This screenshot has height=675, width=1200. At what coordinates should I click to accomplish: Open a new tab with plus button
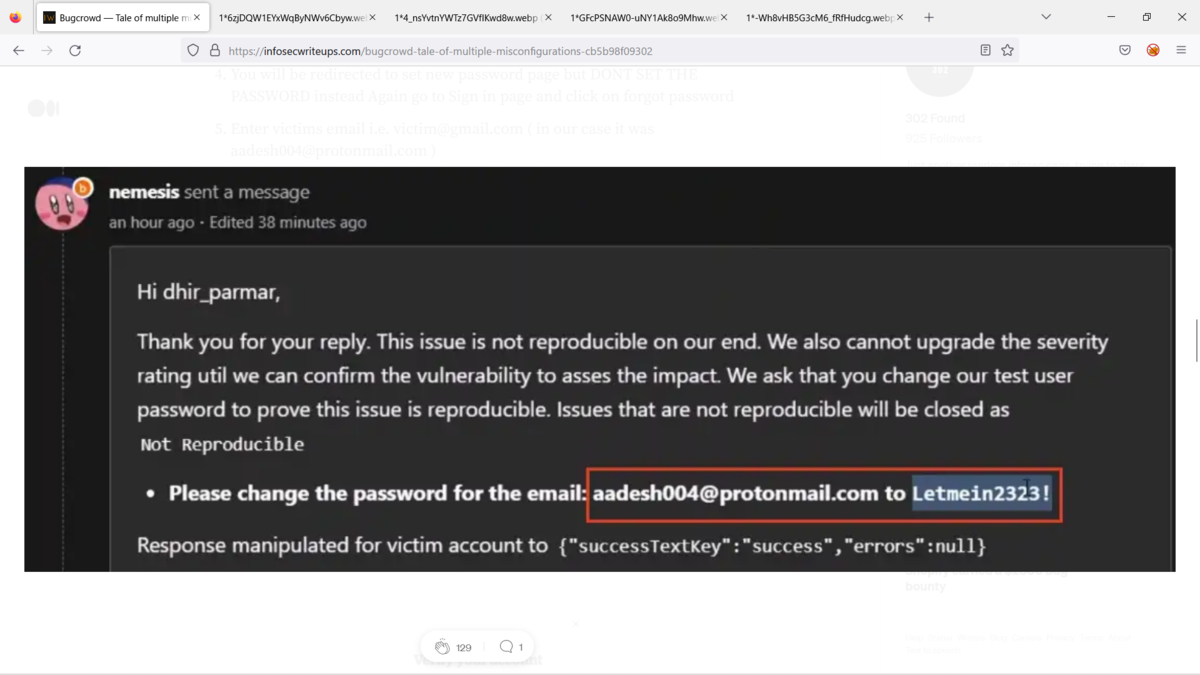tap(929, 17)
